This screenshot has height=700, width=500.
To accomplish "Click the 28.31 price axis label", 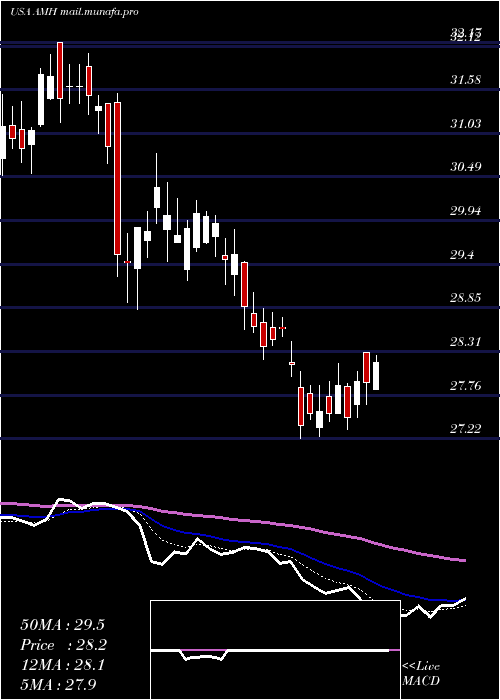I will (x=466, y=342).
